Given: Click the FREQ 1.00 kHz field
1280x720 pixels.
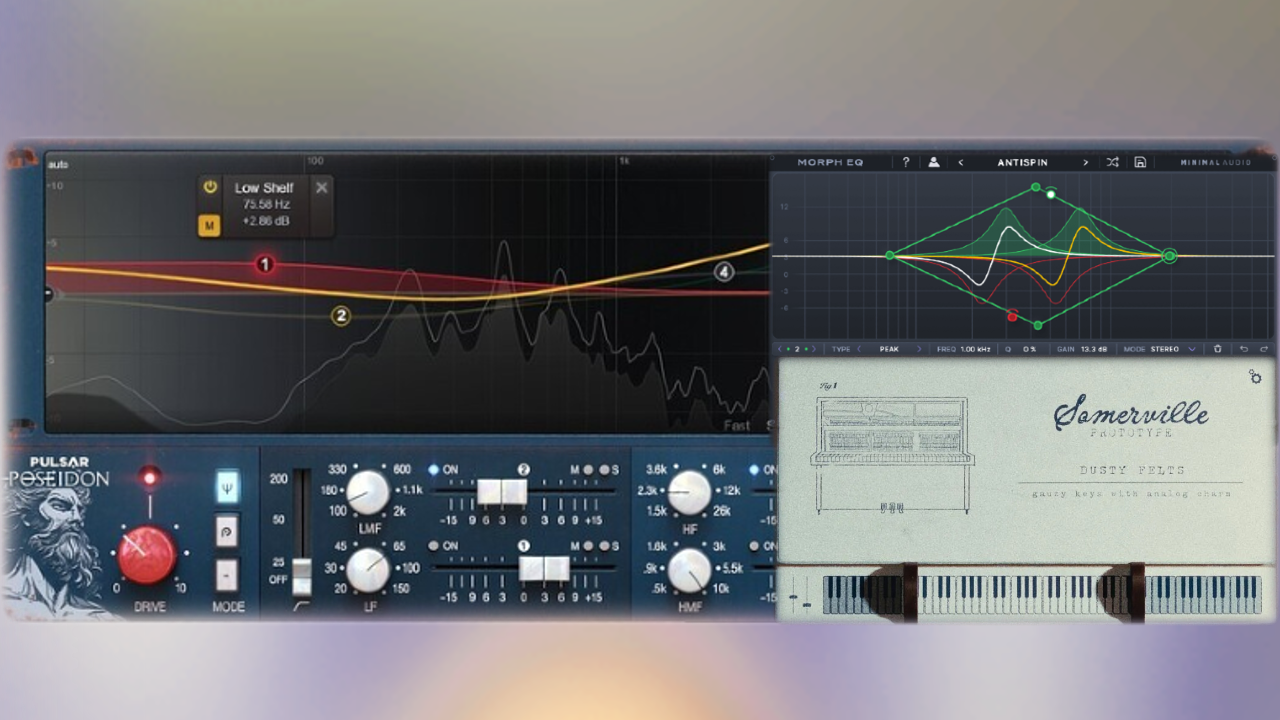Looking at the screenshot, I should [964, 349].
